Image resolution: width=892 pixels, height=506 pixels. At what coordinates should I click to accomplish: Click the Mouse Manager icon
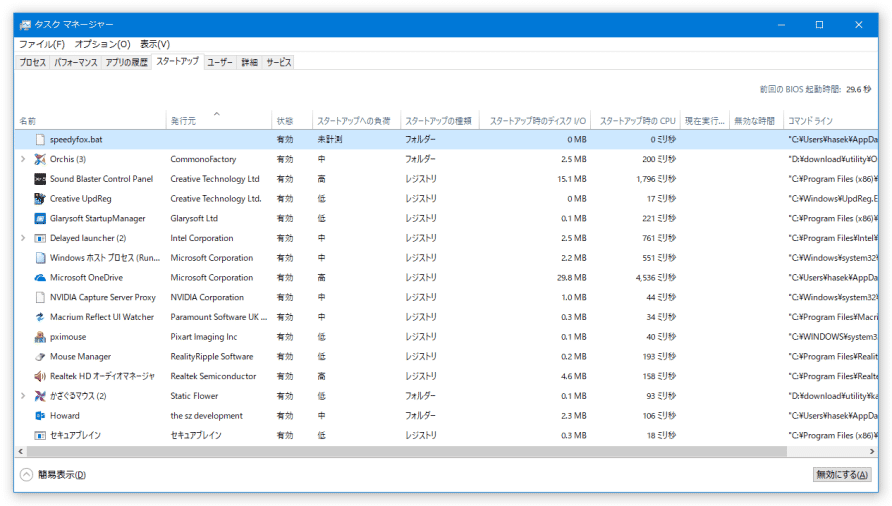point(40,356)
